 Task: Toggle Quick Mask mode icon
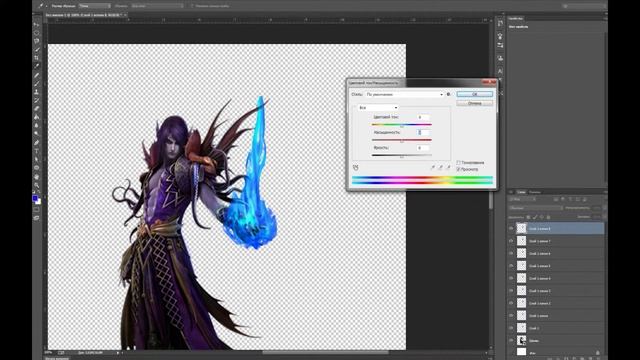[x=36, y=210]
